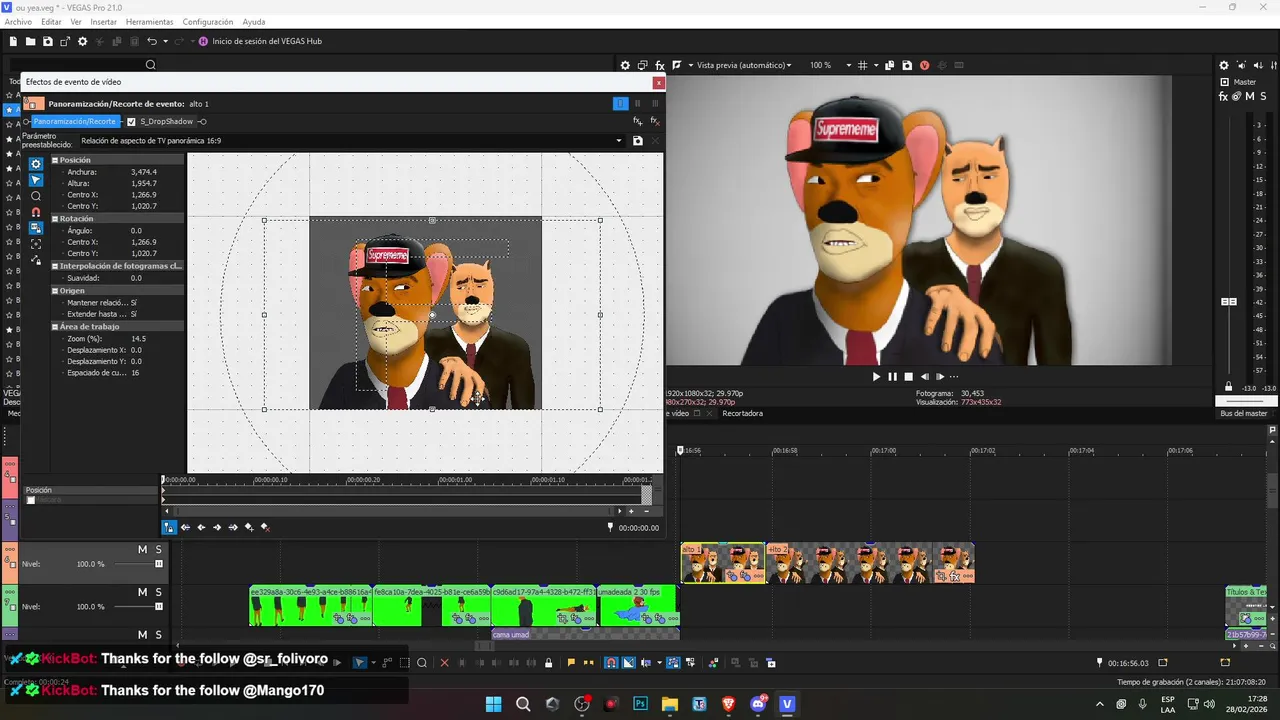Click the delete keyframe icon
Screen dimensions: 1280x720
point(265,527)
